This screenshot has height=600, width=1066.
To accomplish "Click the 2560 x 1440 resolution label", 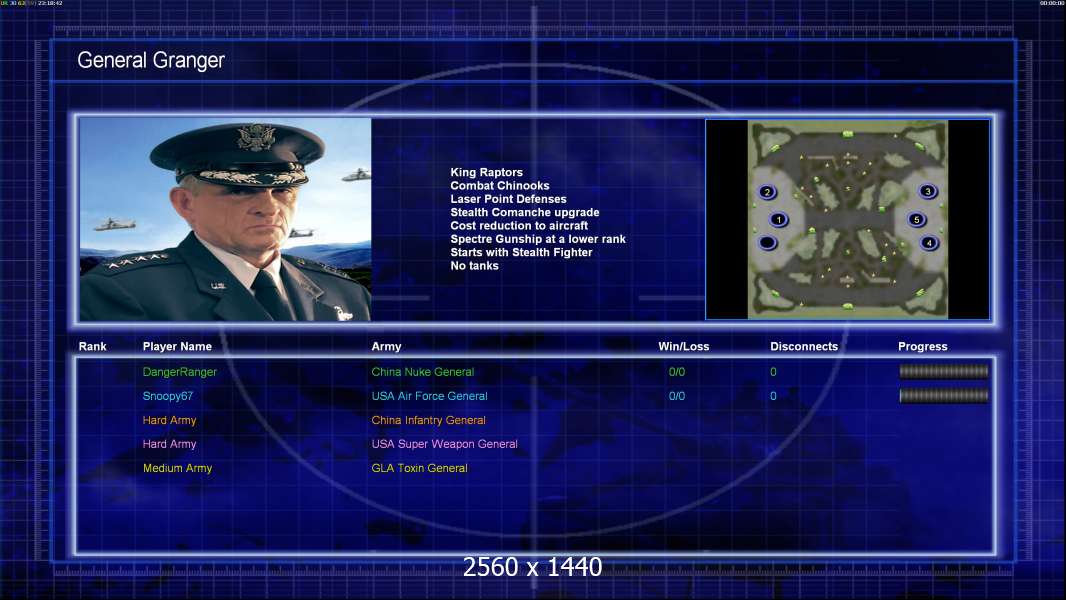I will point(532,567).
